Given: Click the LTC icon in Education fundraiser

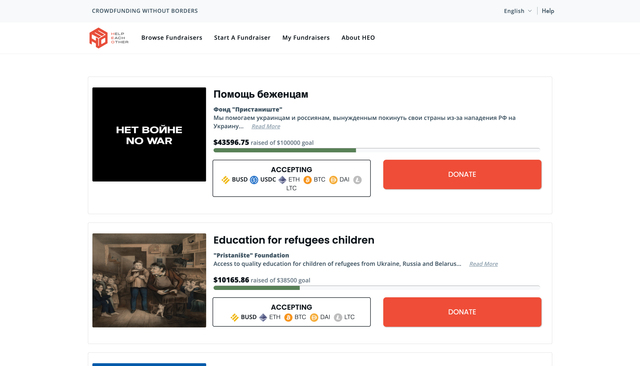Looking at the screenshot, I should point(338,317).
